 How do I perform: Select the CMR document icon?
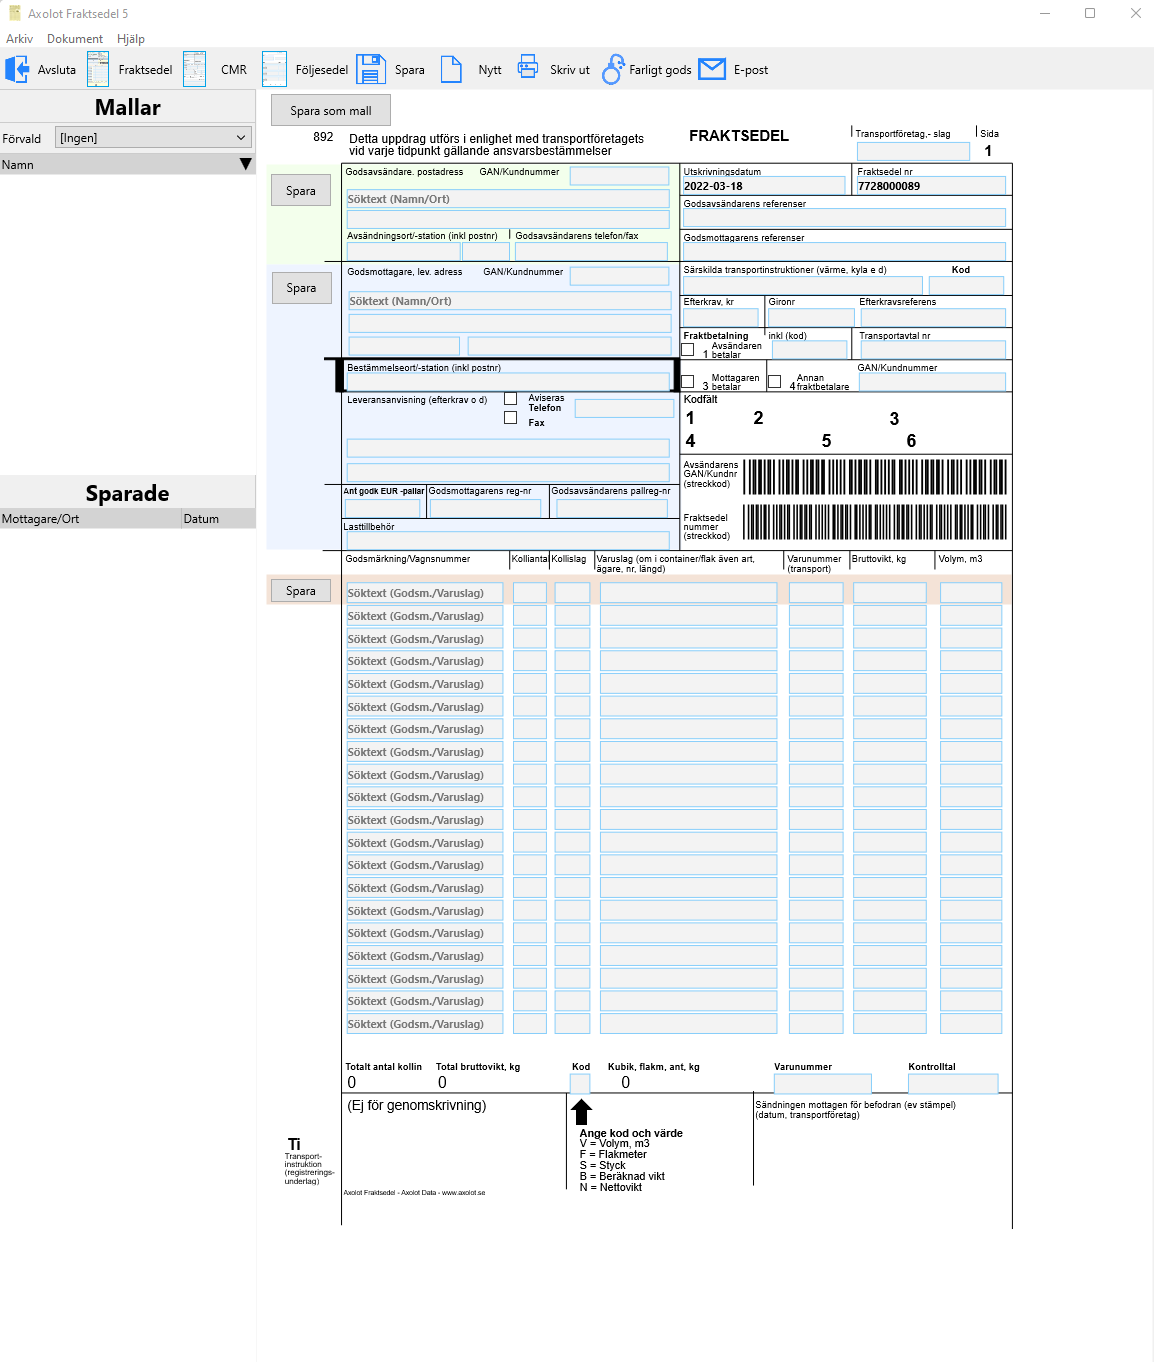195,70
